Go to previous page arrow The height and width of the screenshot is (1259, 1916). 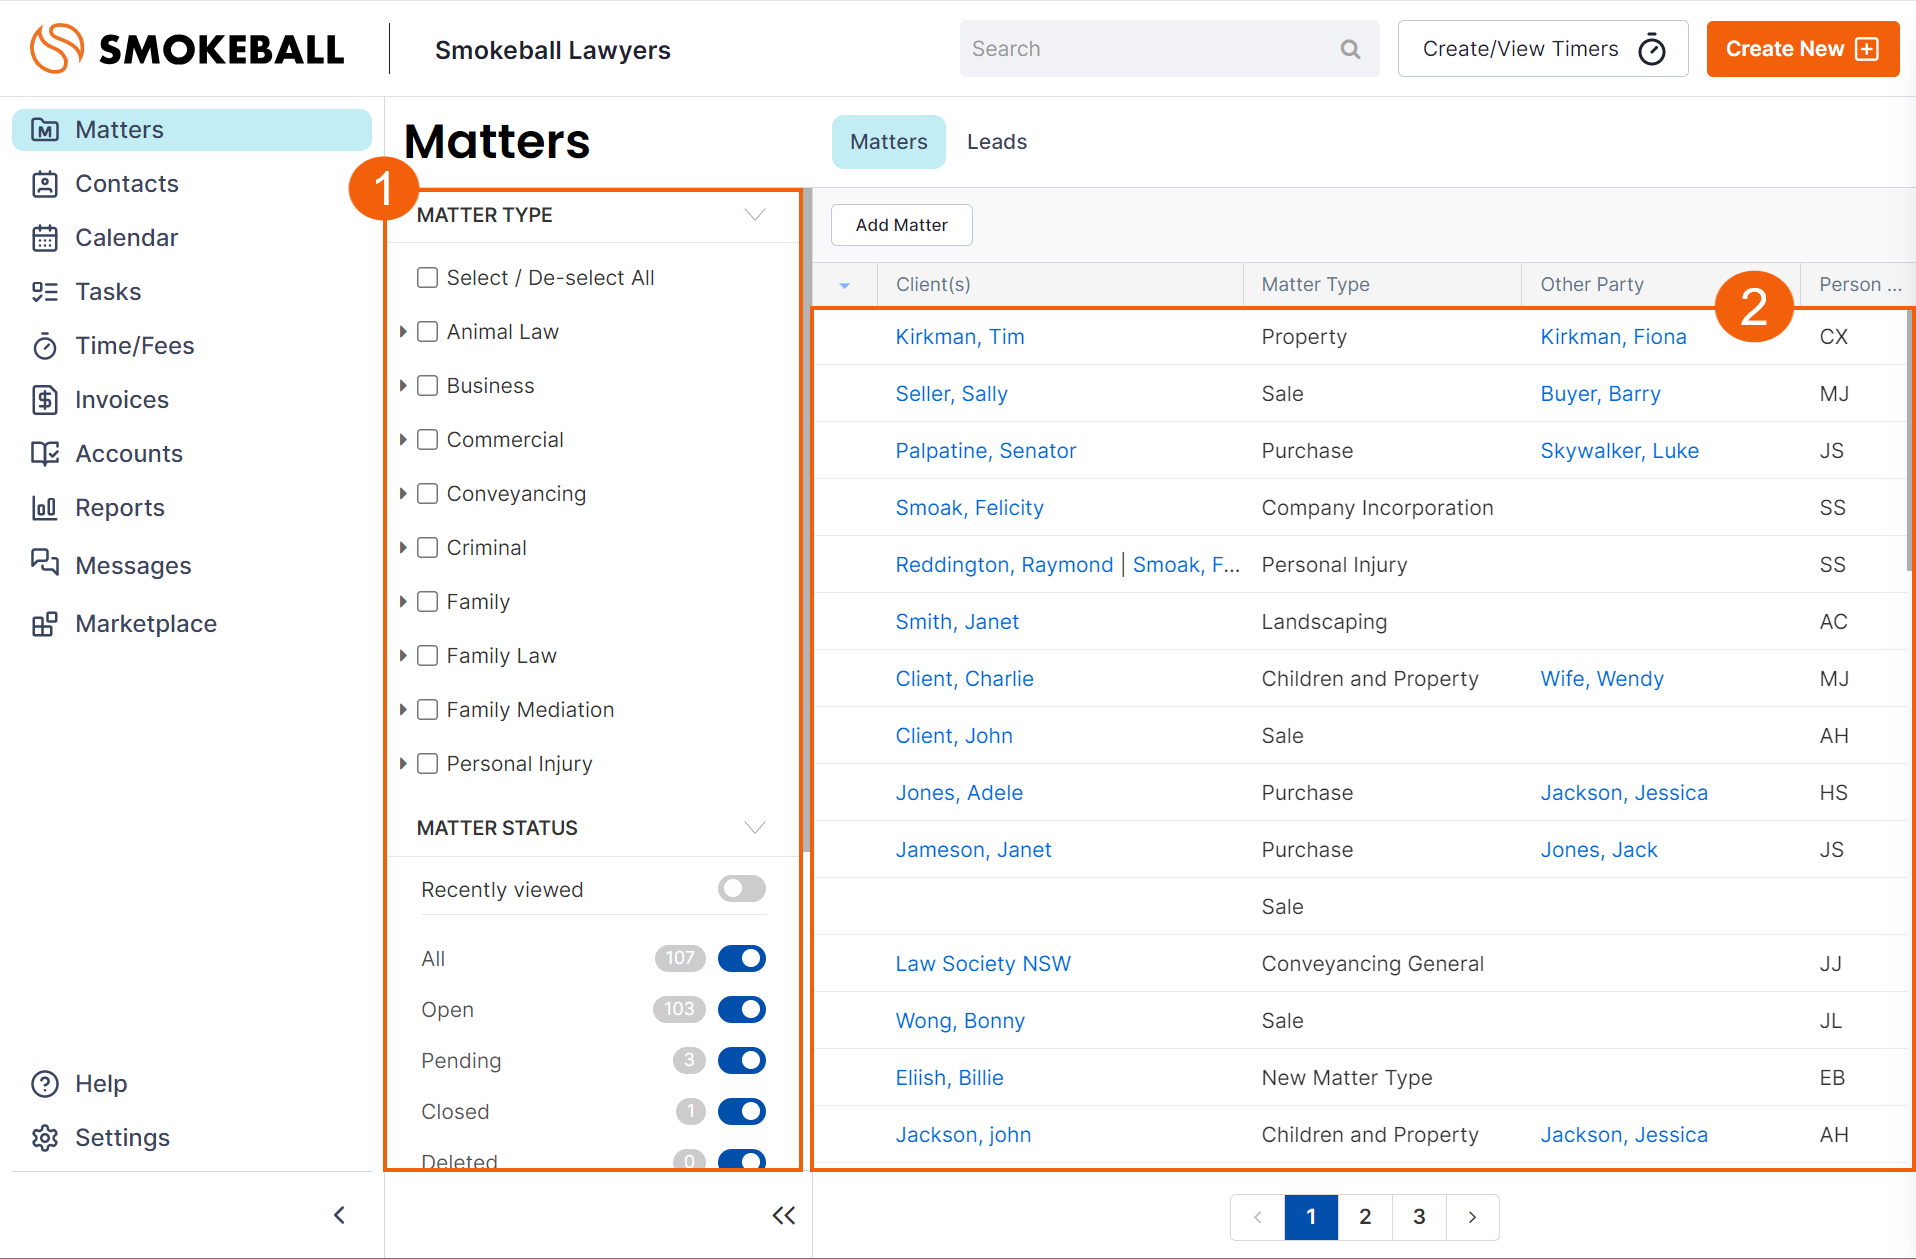click(1258, 1217)
